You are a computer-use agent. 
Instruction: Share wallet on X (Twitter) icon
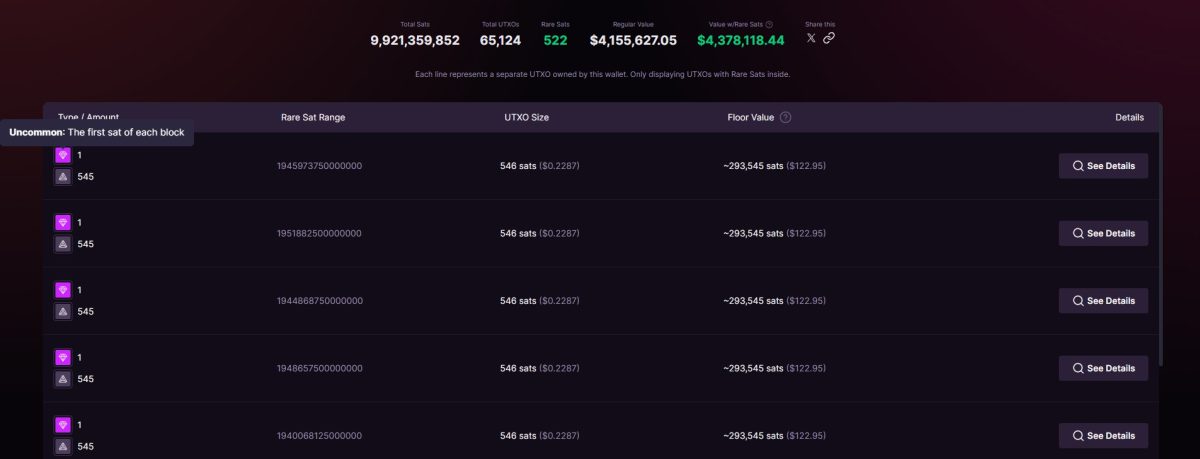pos(811,38)
